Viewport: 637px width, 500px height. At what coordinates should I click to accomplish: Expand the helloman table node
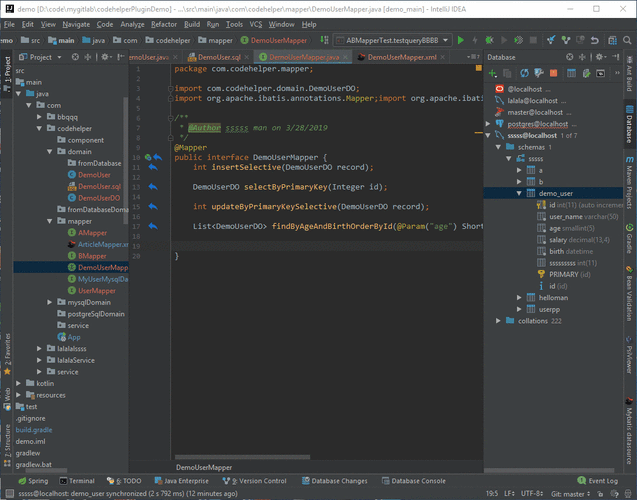(x=519, y=298)
